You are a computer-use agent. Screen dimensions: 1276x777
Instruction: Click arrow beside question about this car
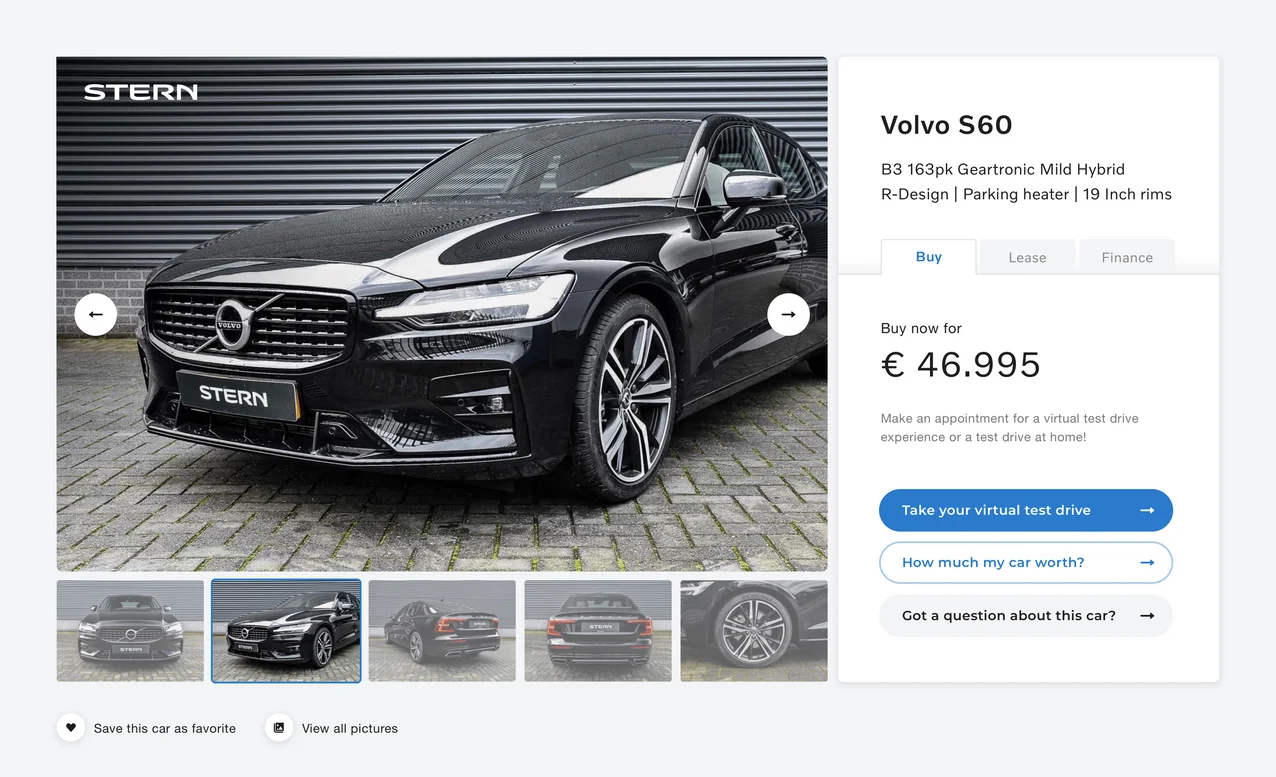click(1147, 615)
